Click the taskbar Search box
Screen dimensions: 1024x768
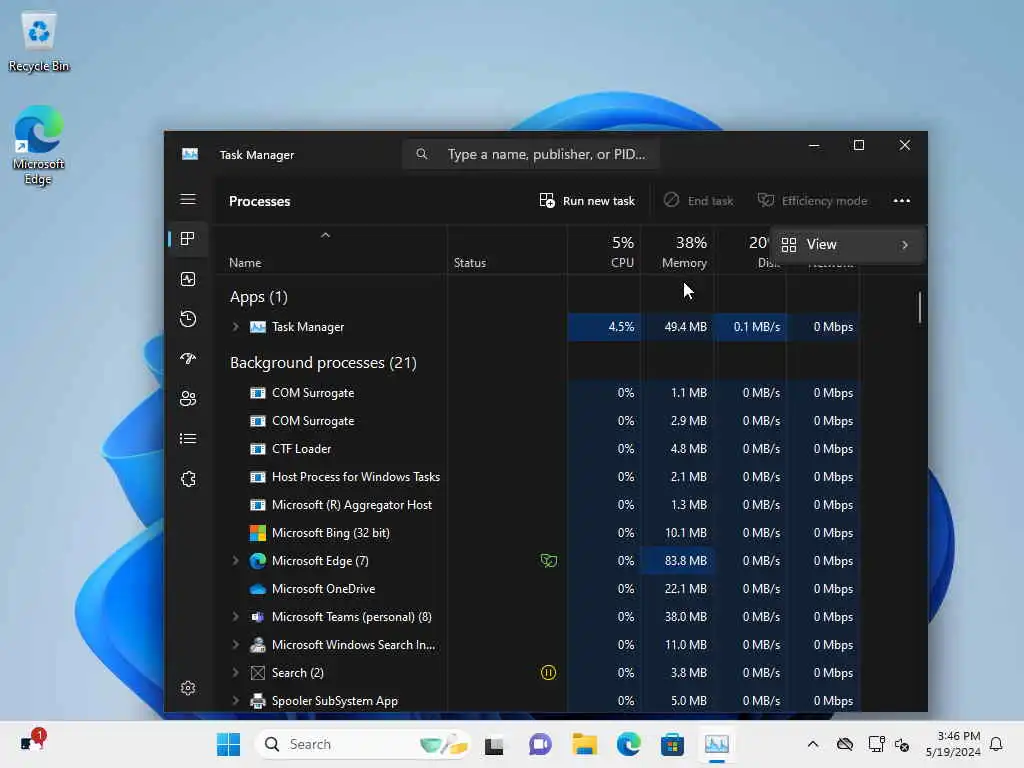coord(363,744)
